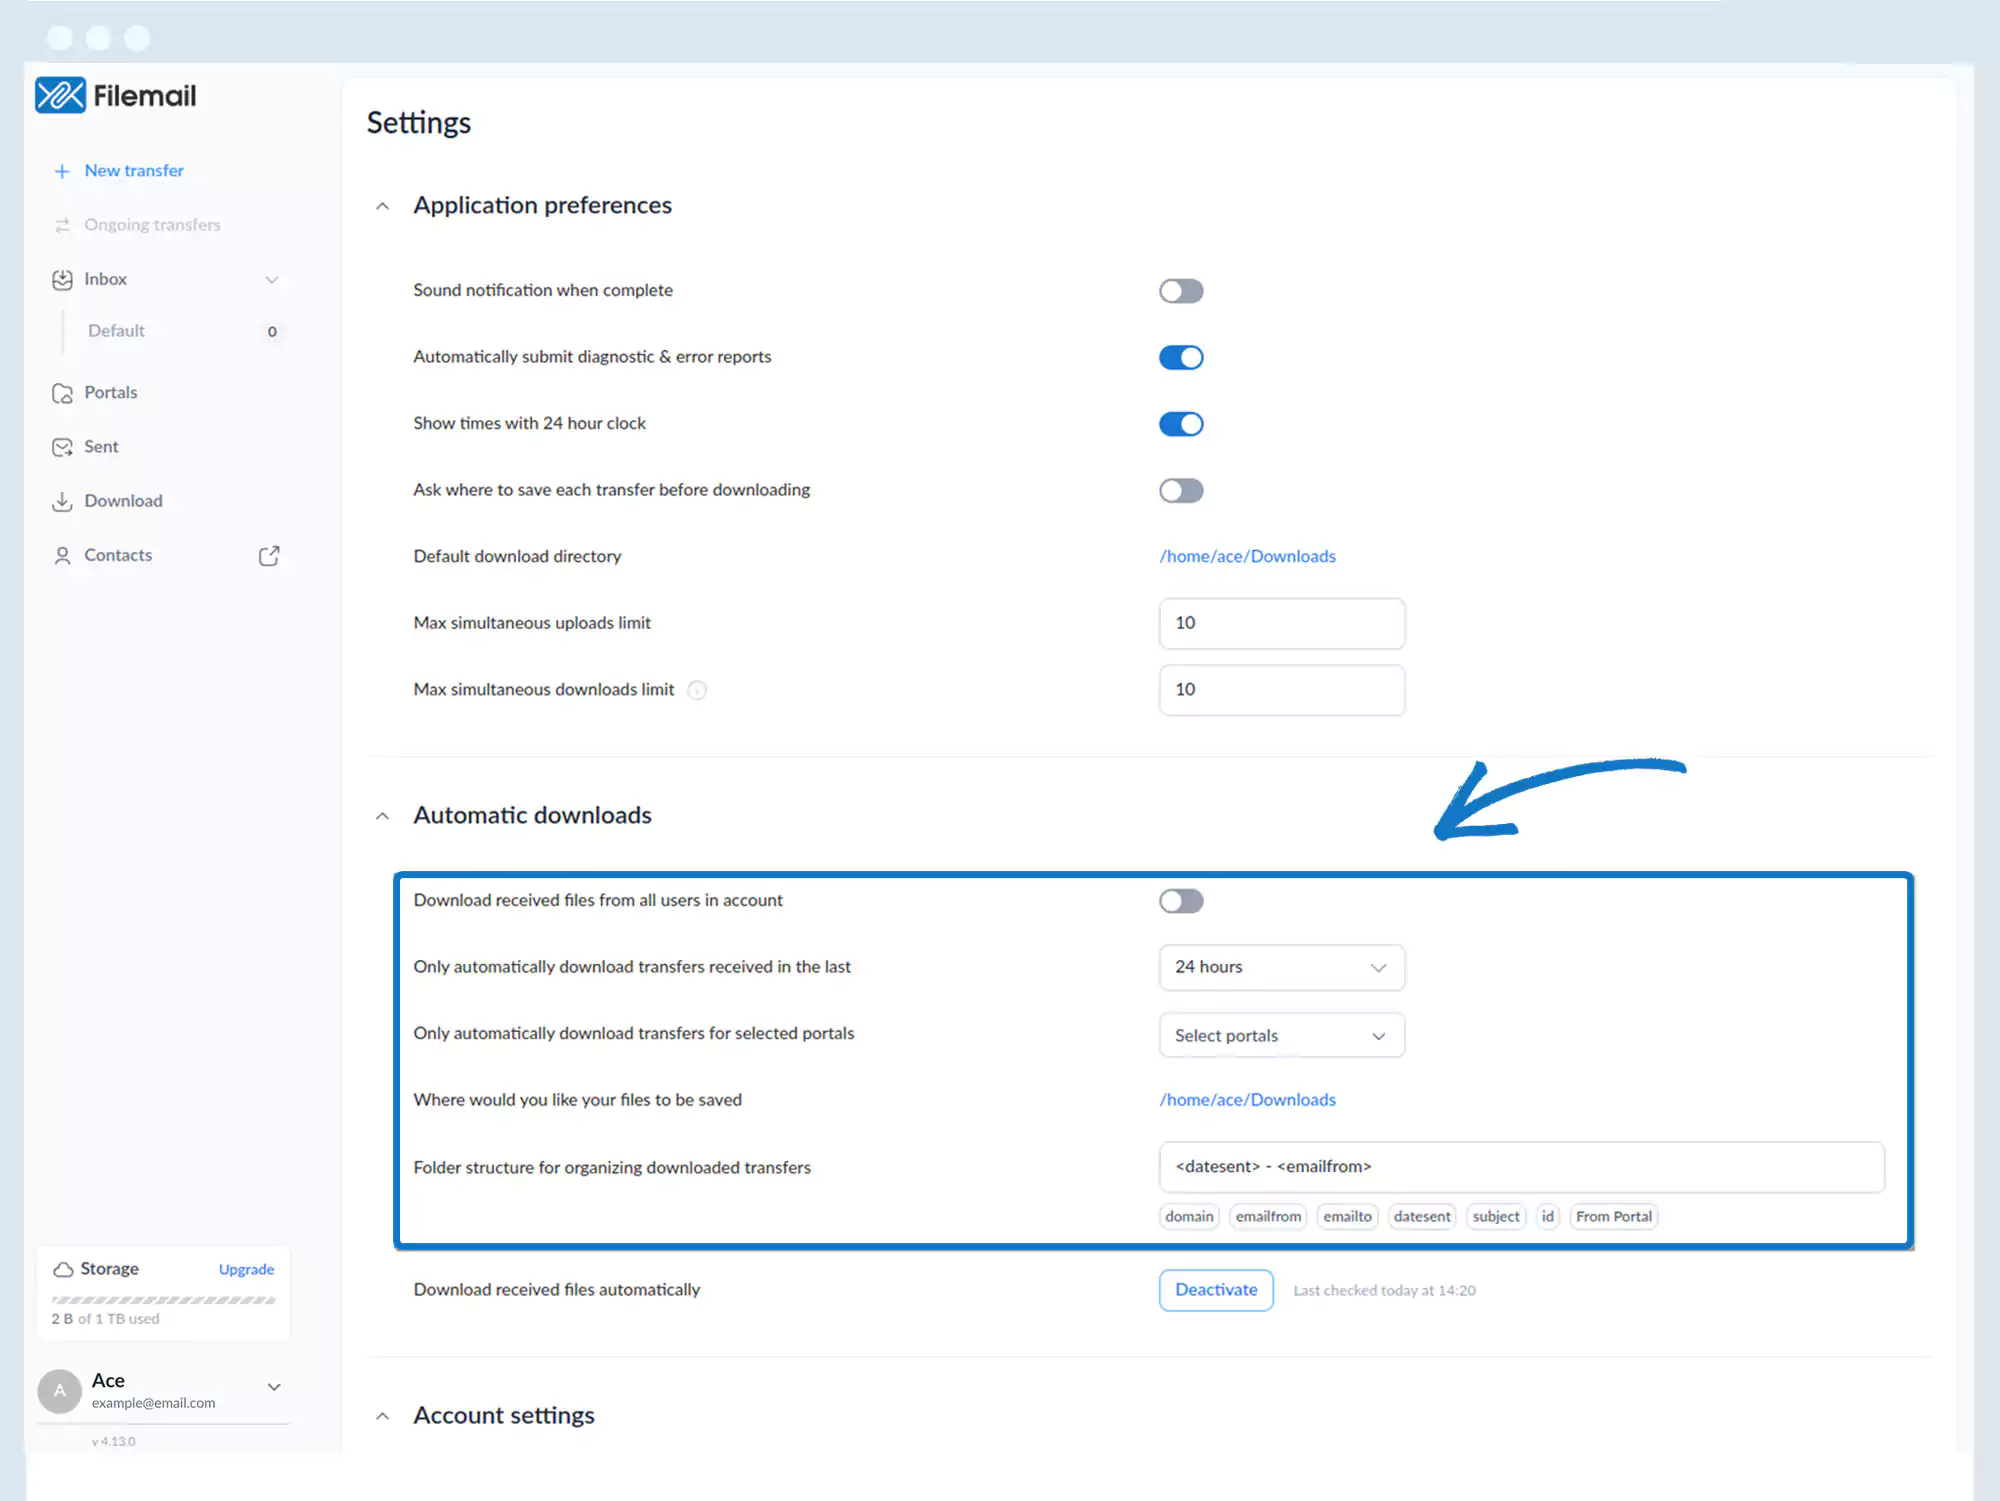Click the Sent envelope icon
This screenshot has height=1501, width=2000.
[62, 447]
